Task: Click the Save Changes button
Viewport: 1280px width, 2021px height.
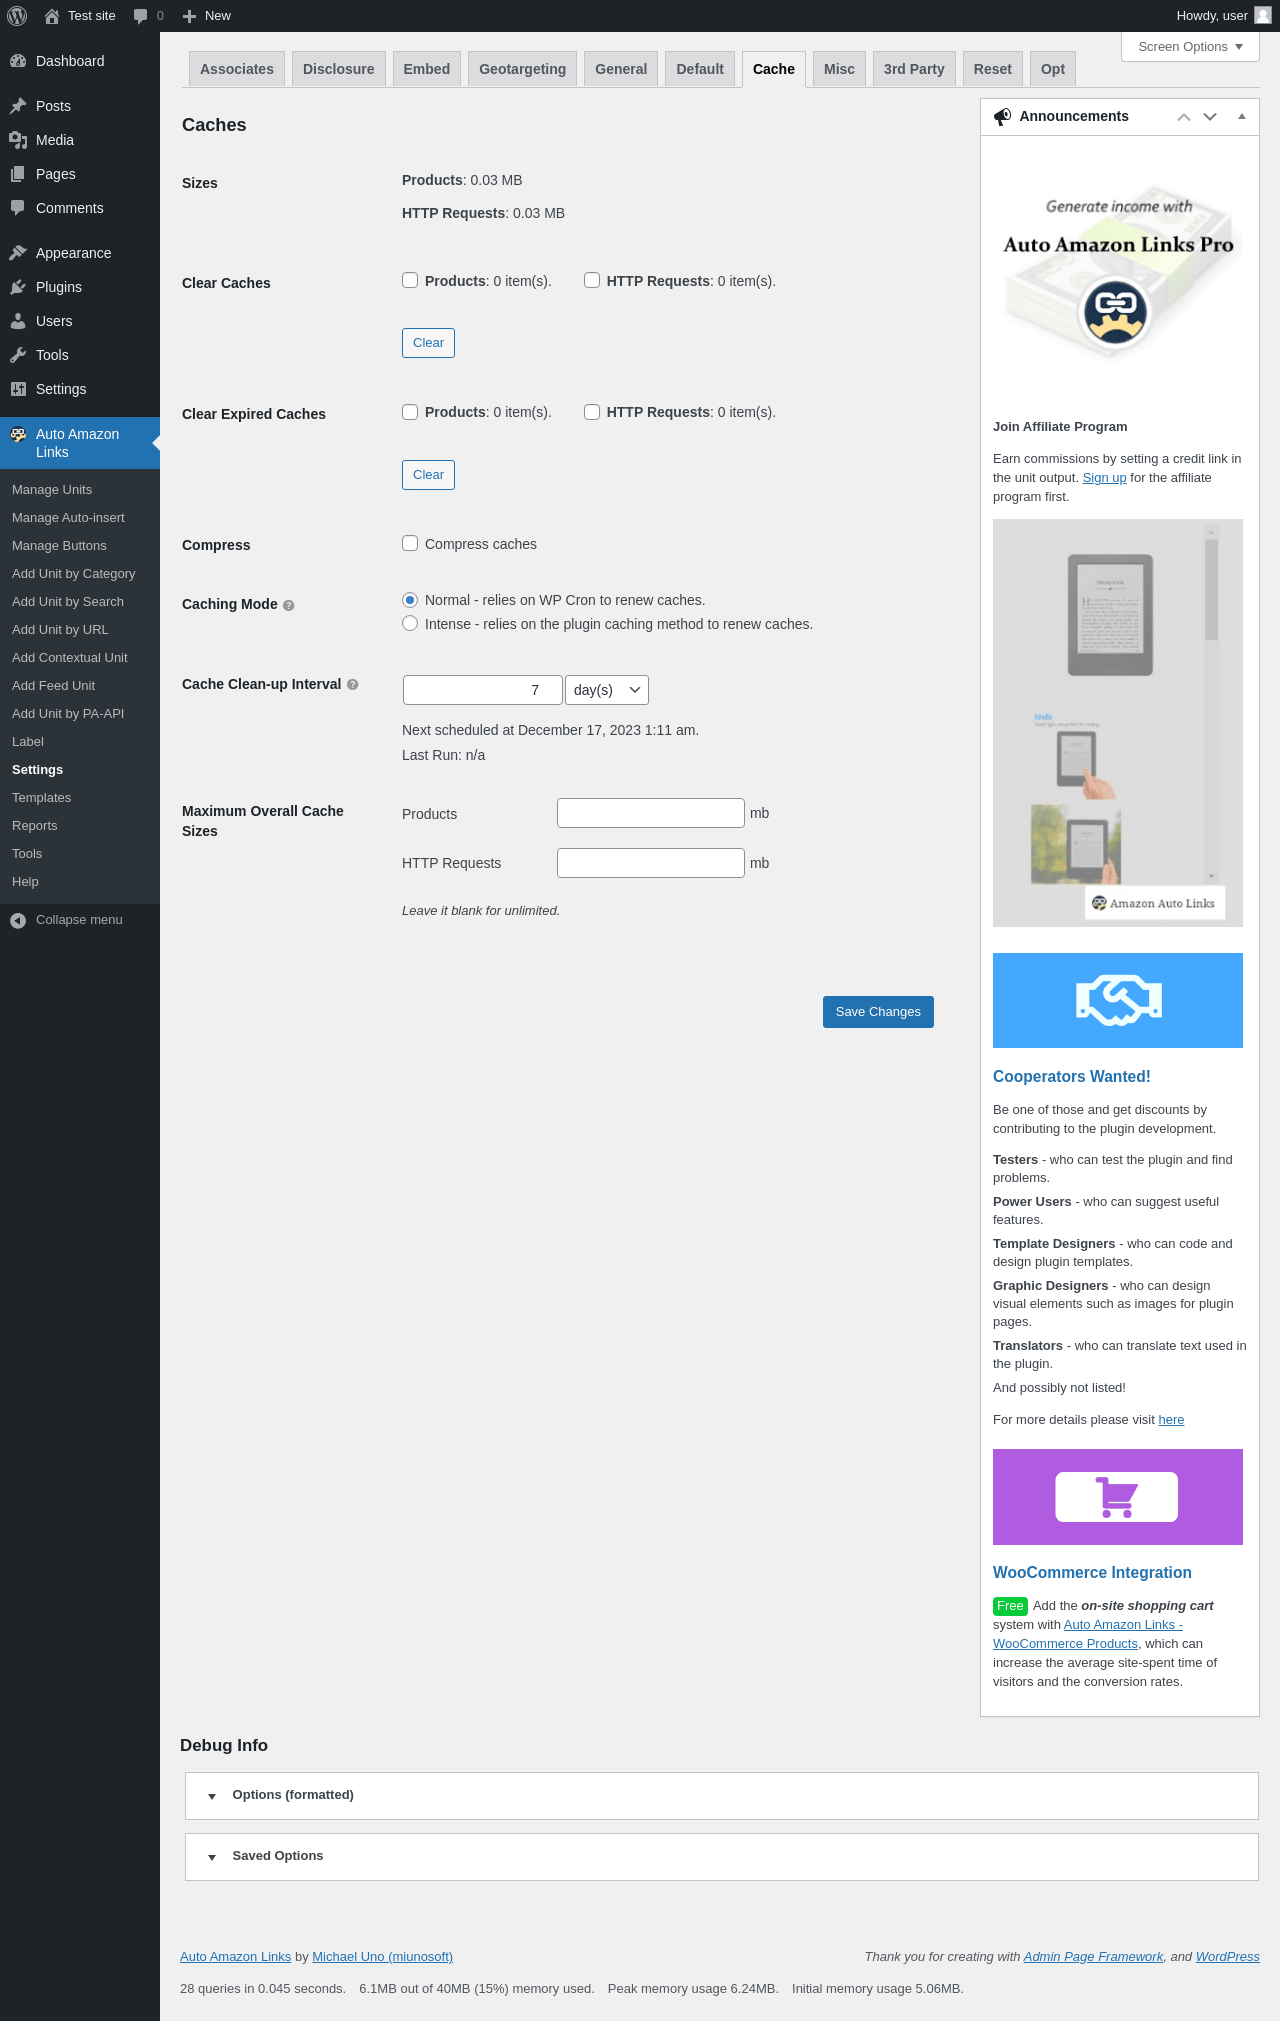Action: click(878, 1012)
